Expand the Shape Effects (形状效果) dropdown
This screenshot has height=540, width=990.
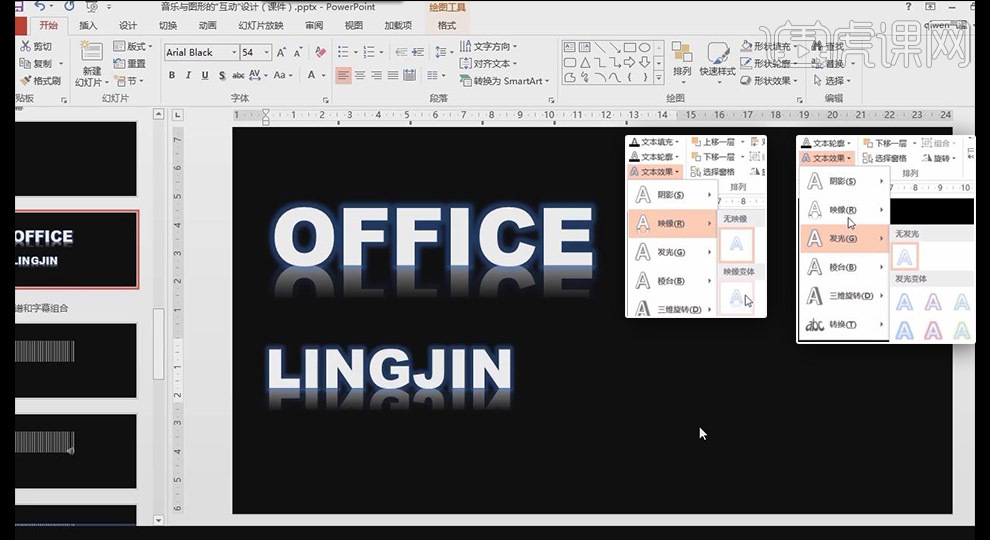click(x=775, y=81)
